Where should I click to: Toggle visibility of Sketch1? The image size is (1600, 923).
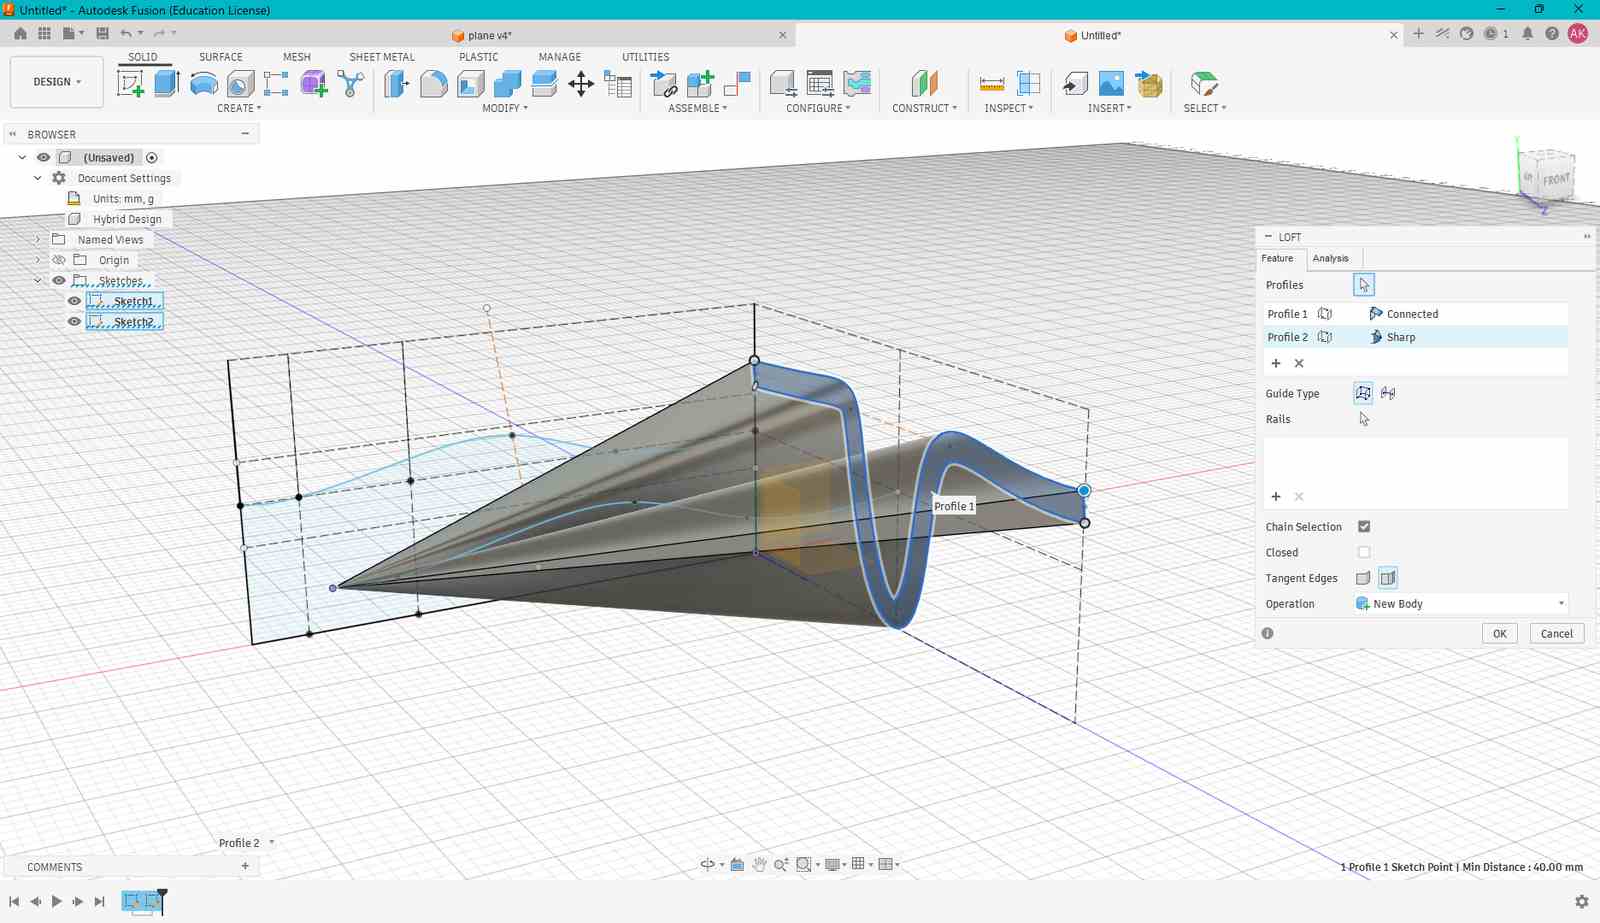pos(74,301)
